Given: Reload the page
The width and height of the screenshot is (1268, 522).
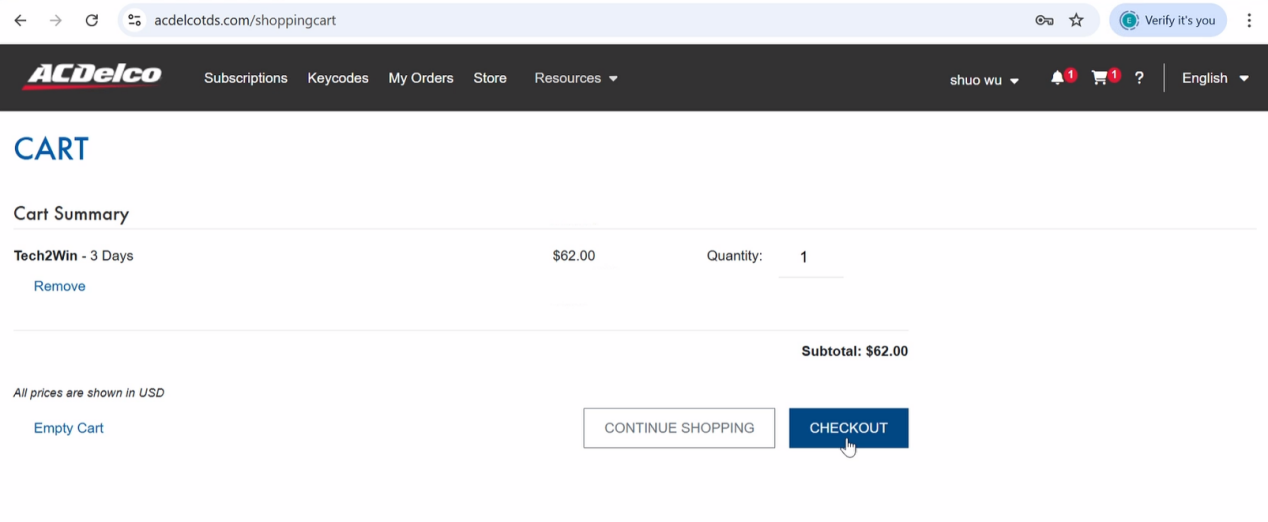Looking at the screenshot, I should 92,20.
